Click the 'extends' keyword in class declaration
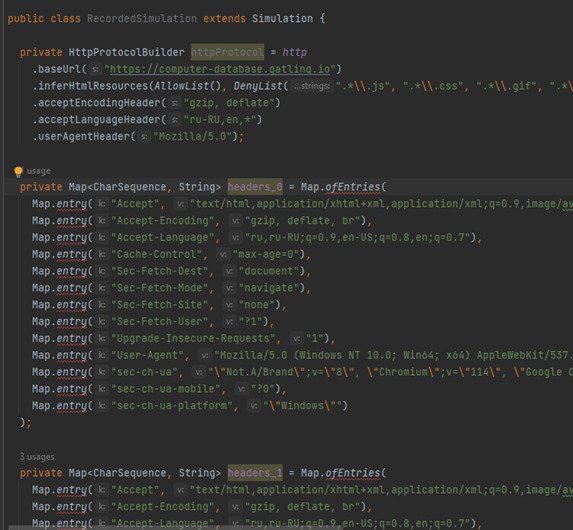The width and height of the screenshot is (573, 530). [224, 19]
